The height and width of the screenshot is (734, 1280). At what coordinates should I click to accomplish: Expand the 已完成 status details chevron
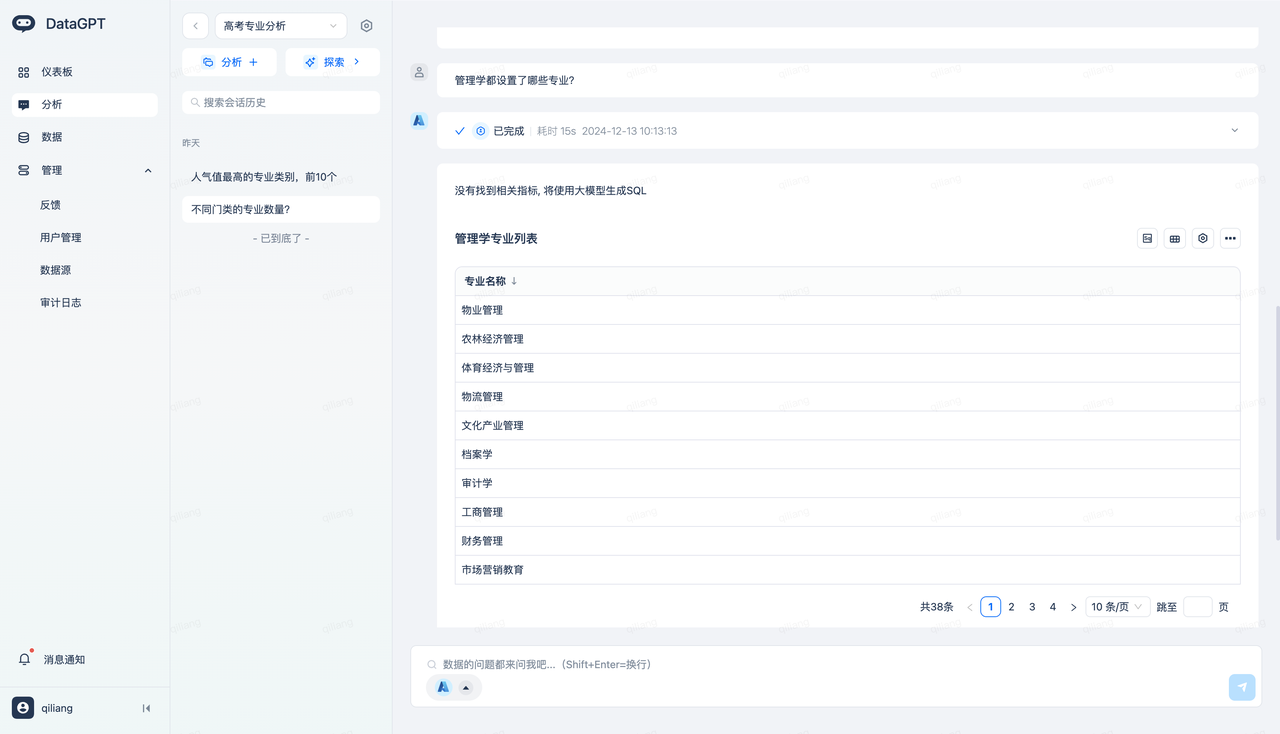pyautogui.click(x=1234, y=131)
